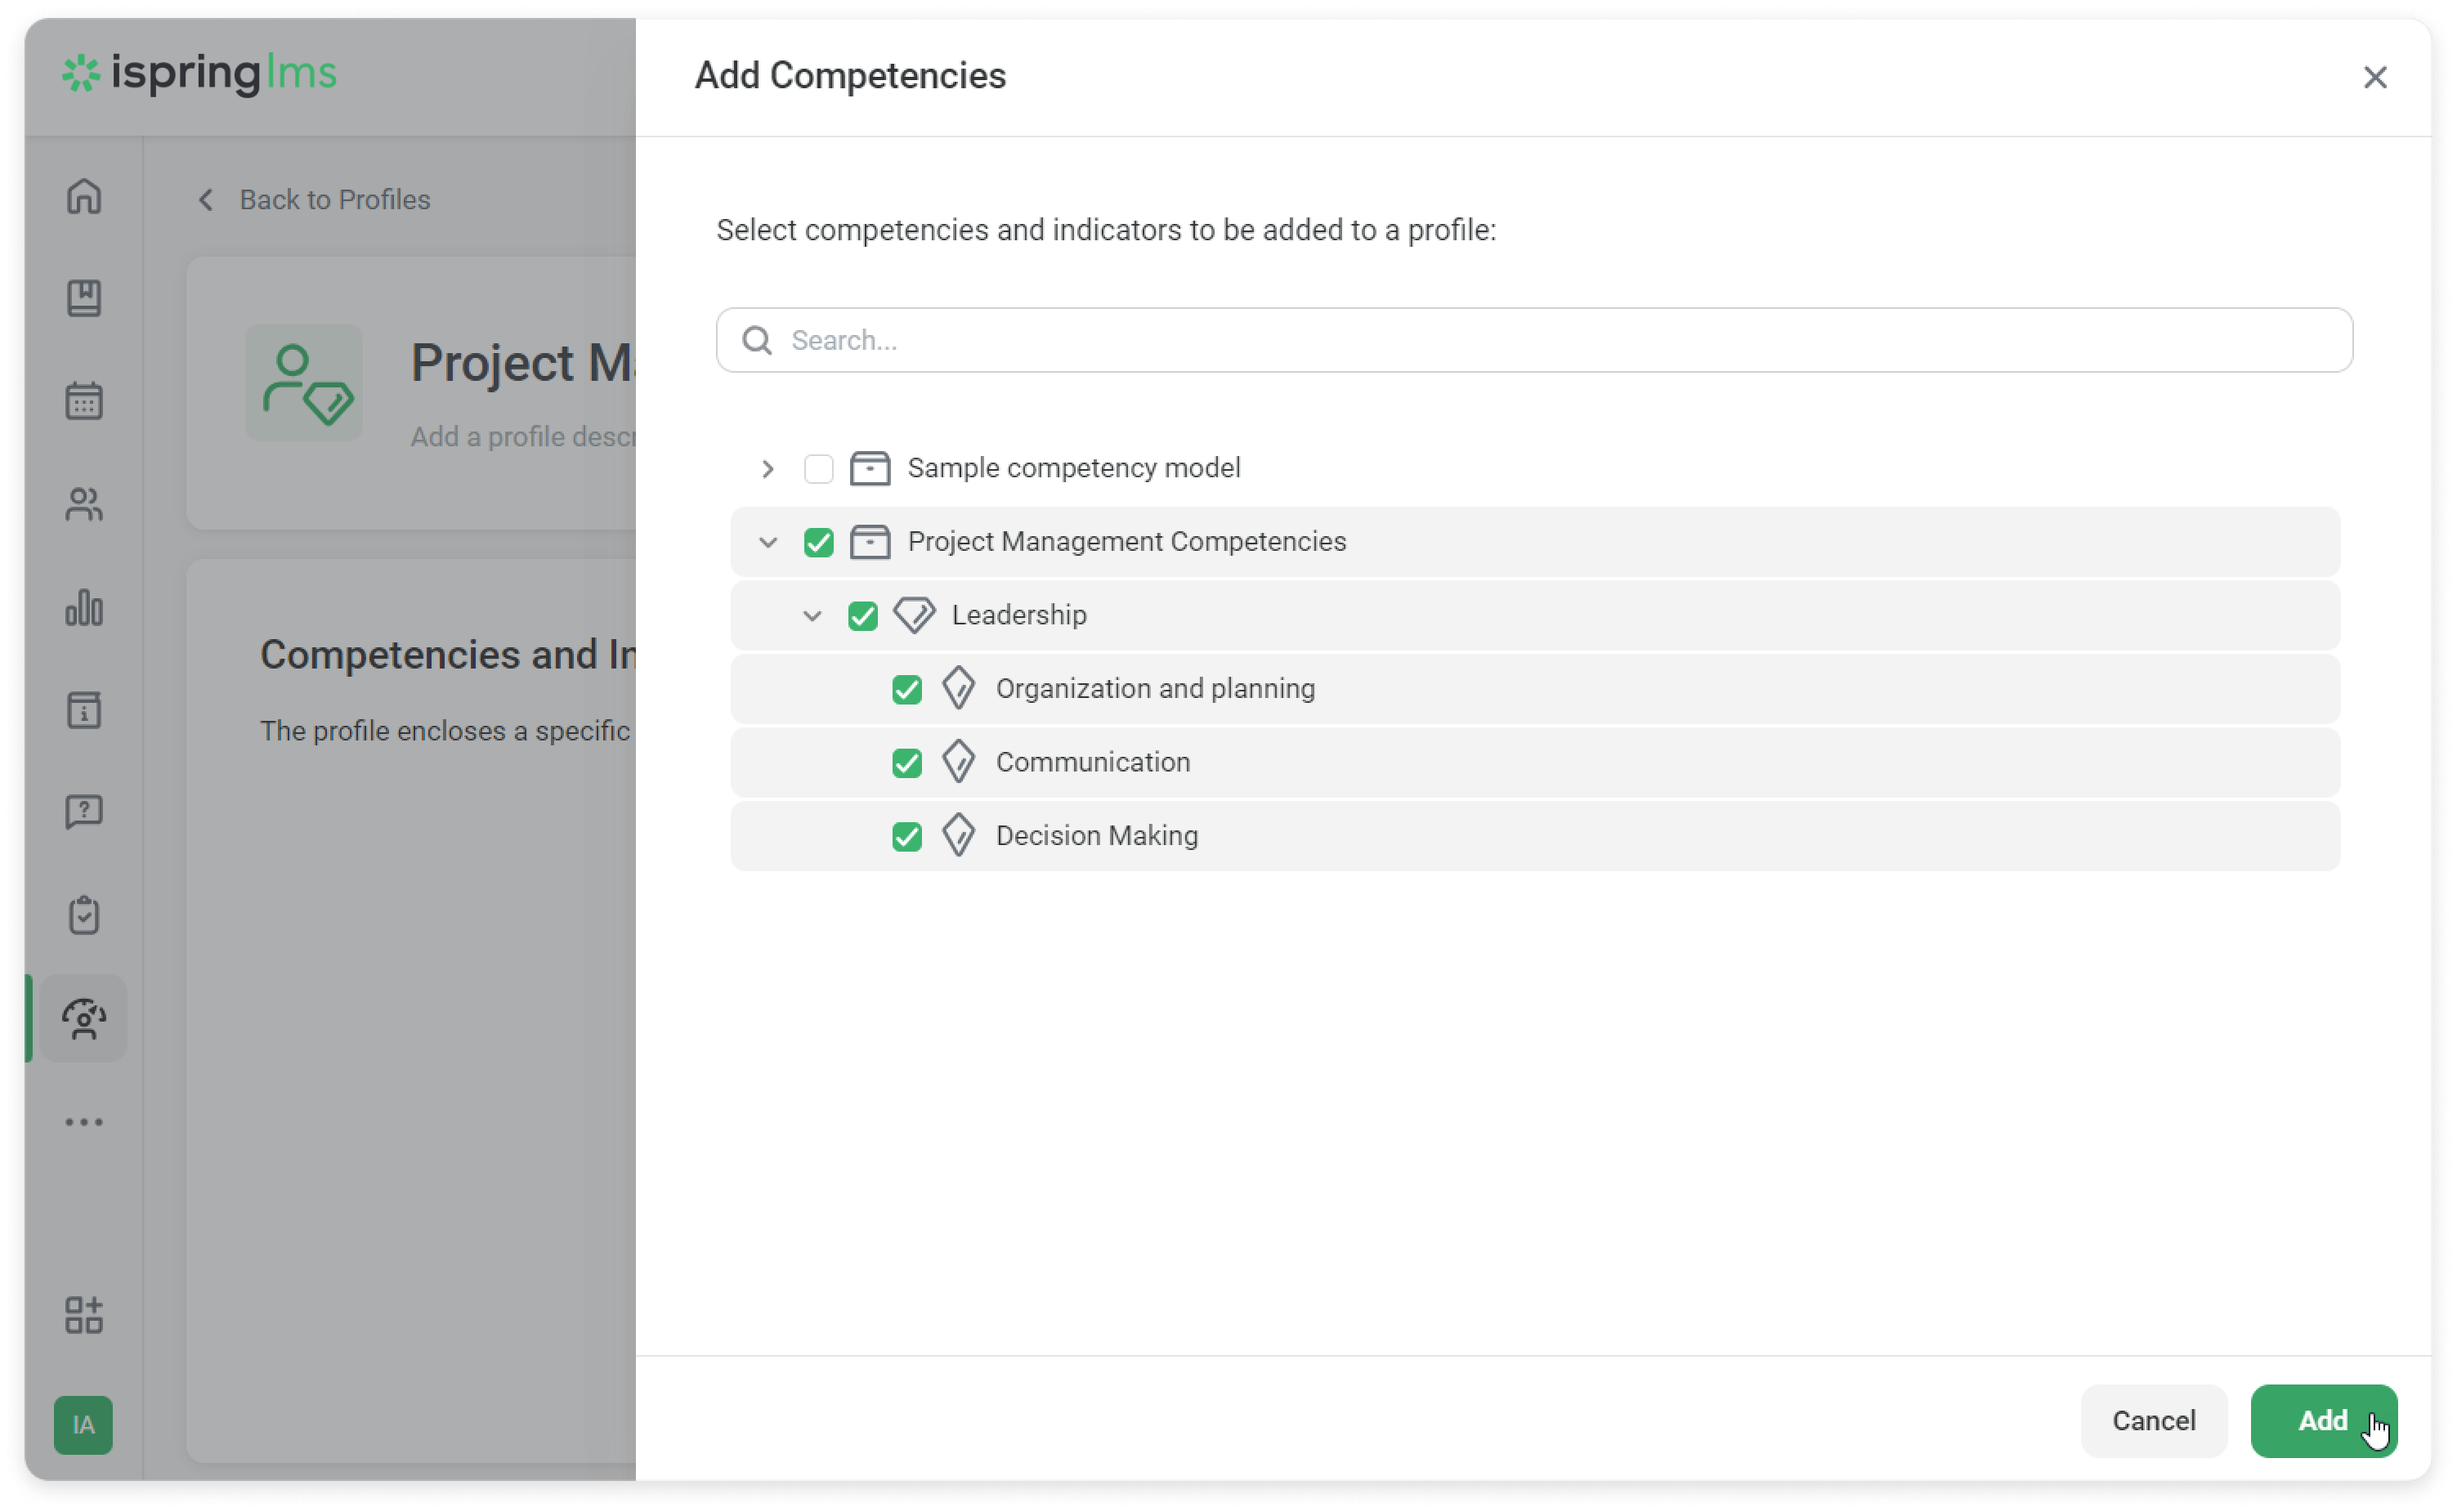The height and width of the screenshot is (1512, 2457).
Task: Click the question message icon in sidebar
Action: coord(84,811)
